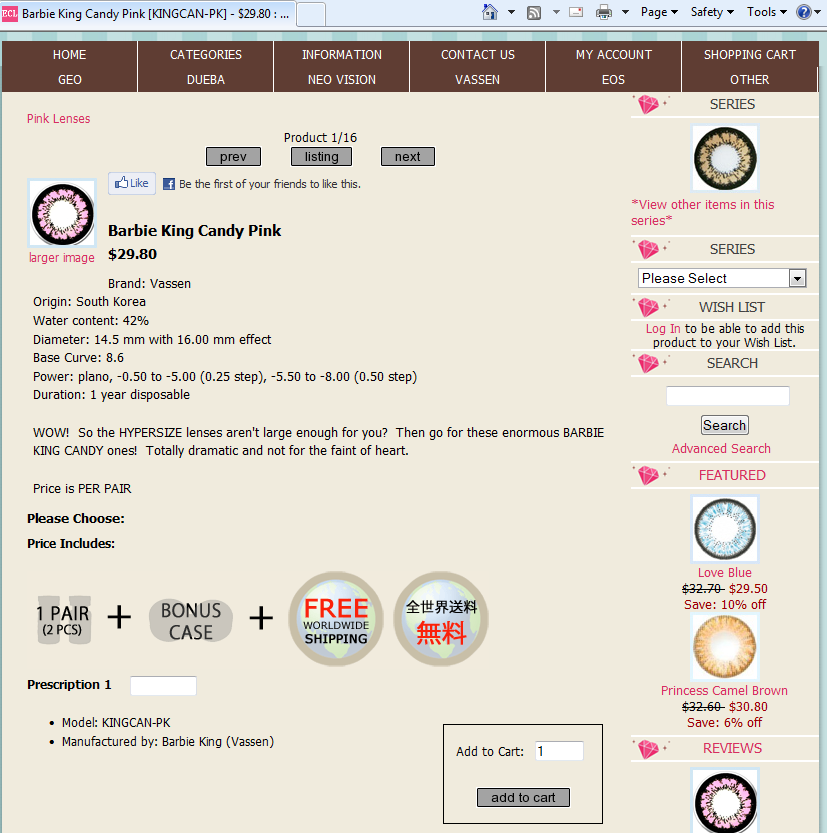This screenshot has height=833, width=827.
Task: Open MY ACCOUNT navigation item
Action: coord(613,55)
